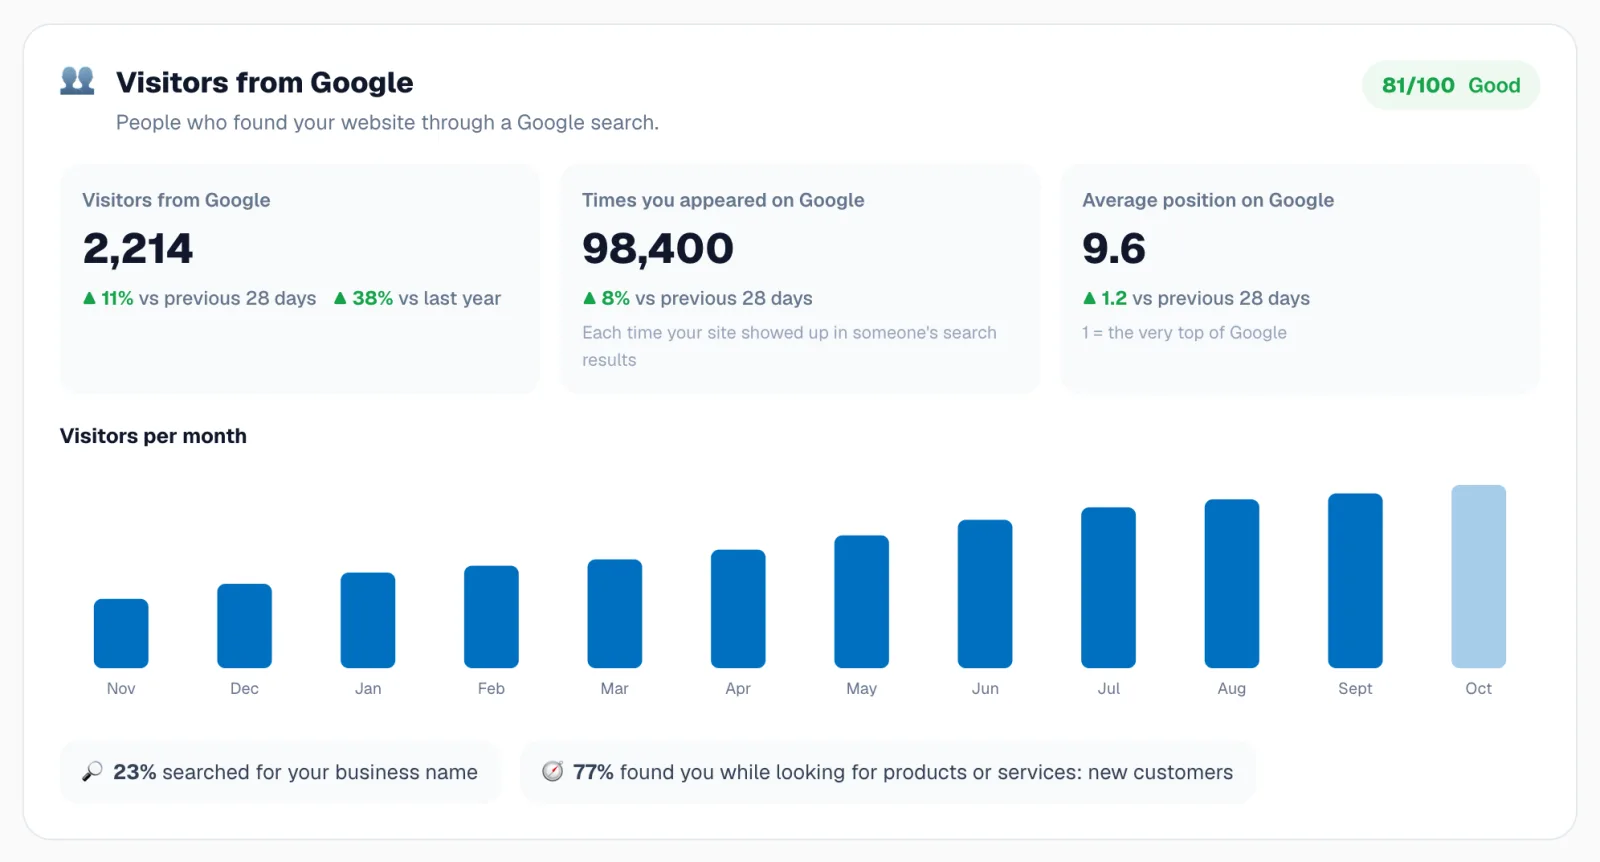Viewport: 1600px width, 862px height.
Task: Click the magnifying glass icon by 23%
Action: coord(92,771)
